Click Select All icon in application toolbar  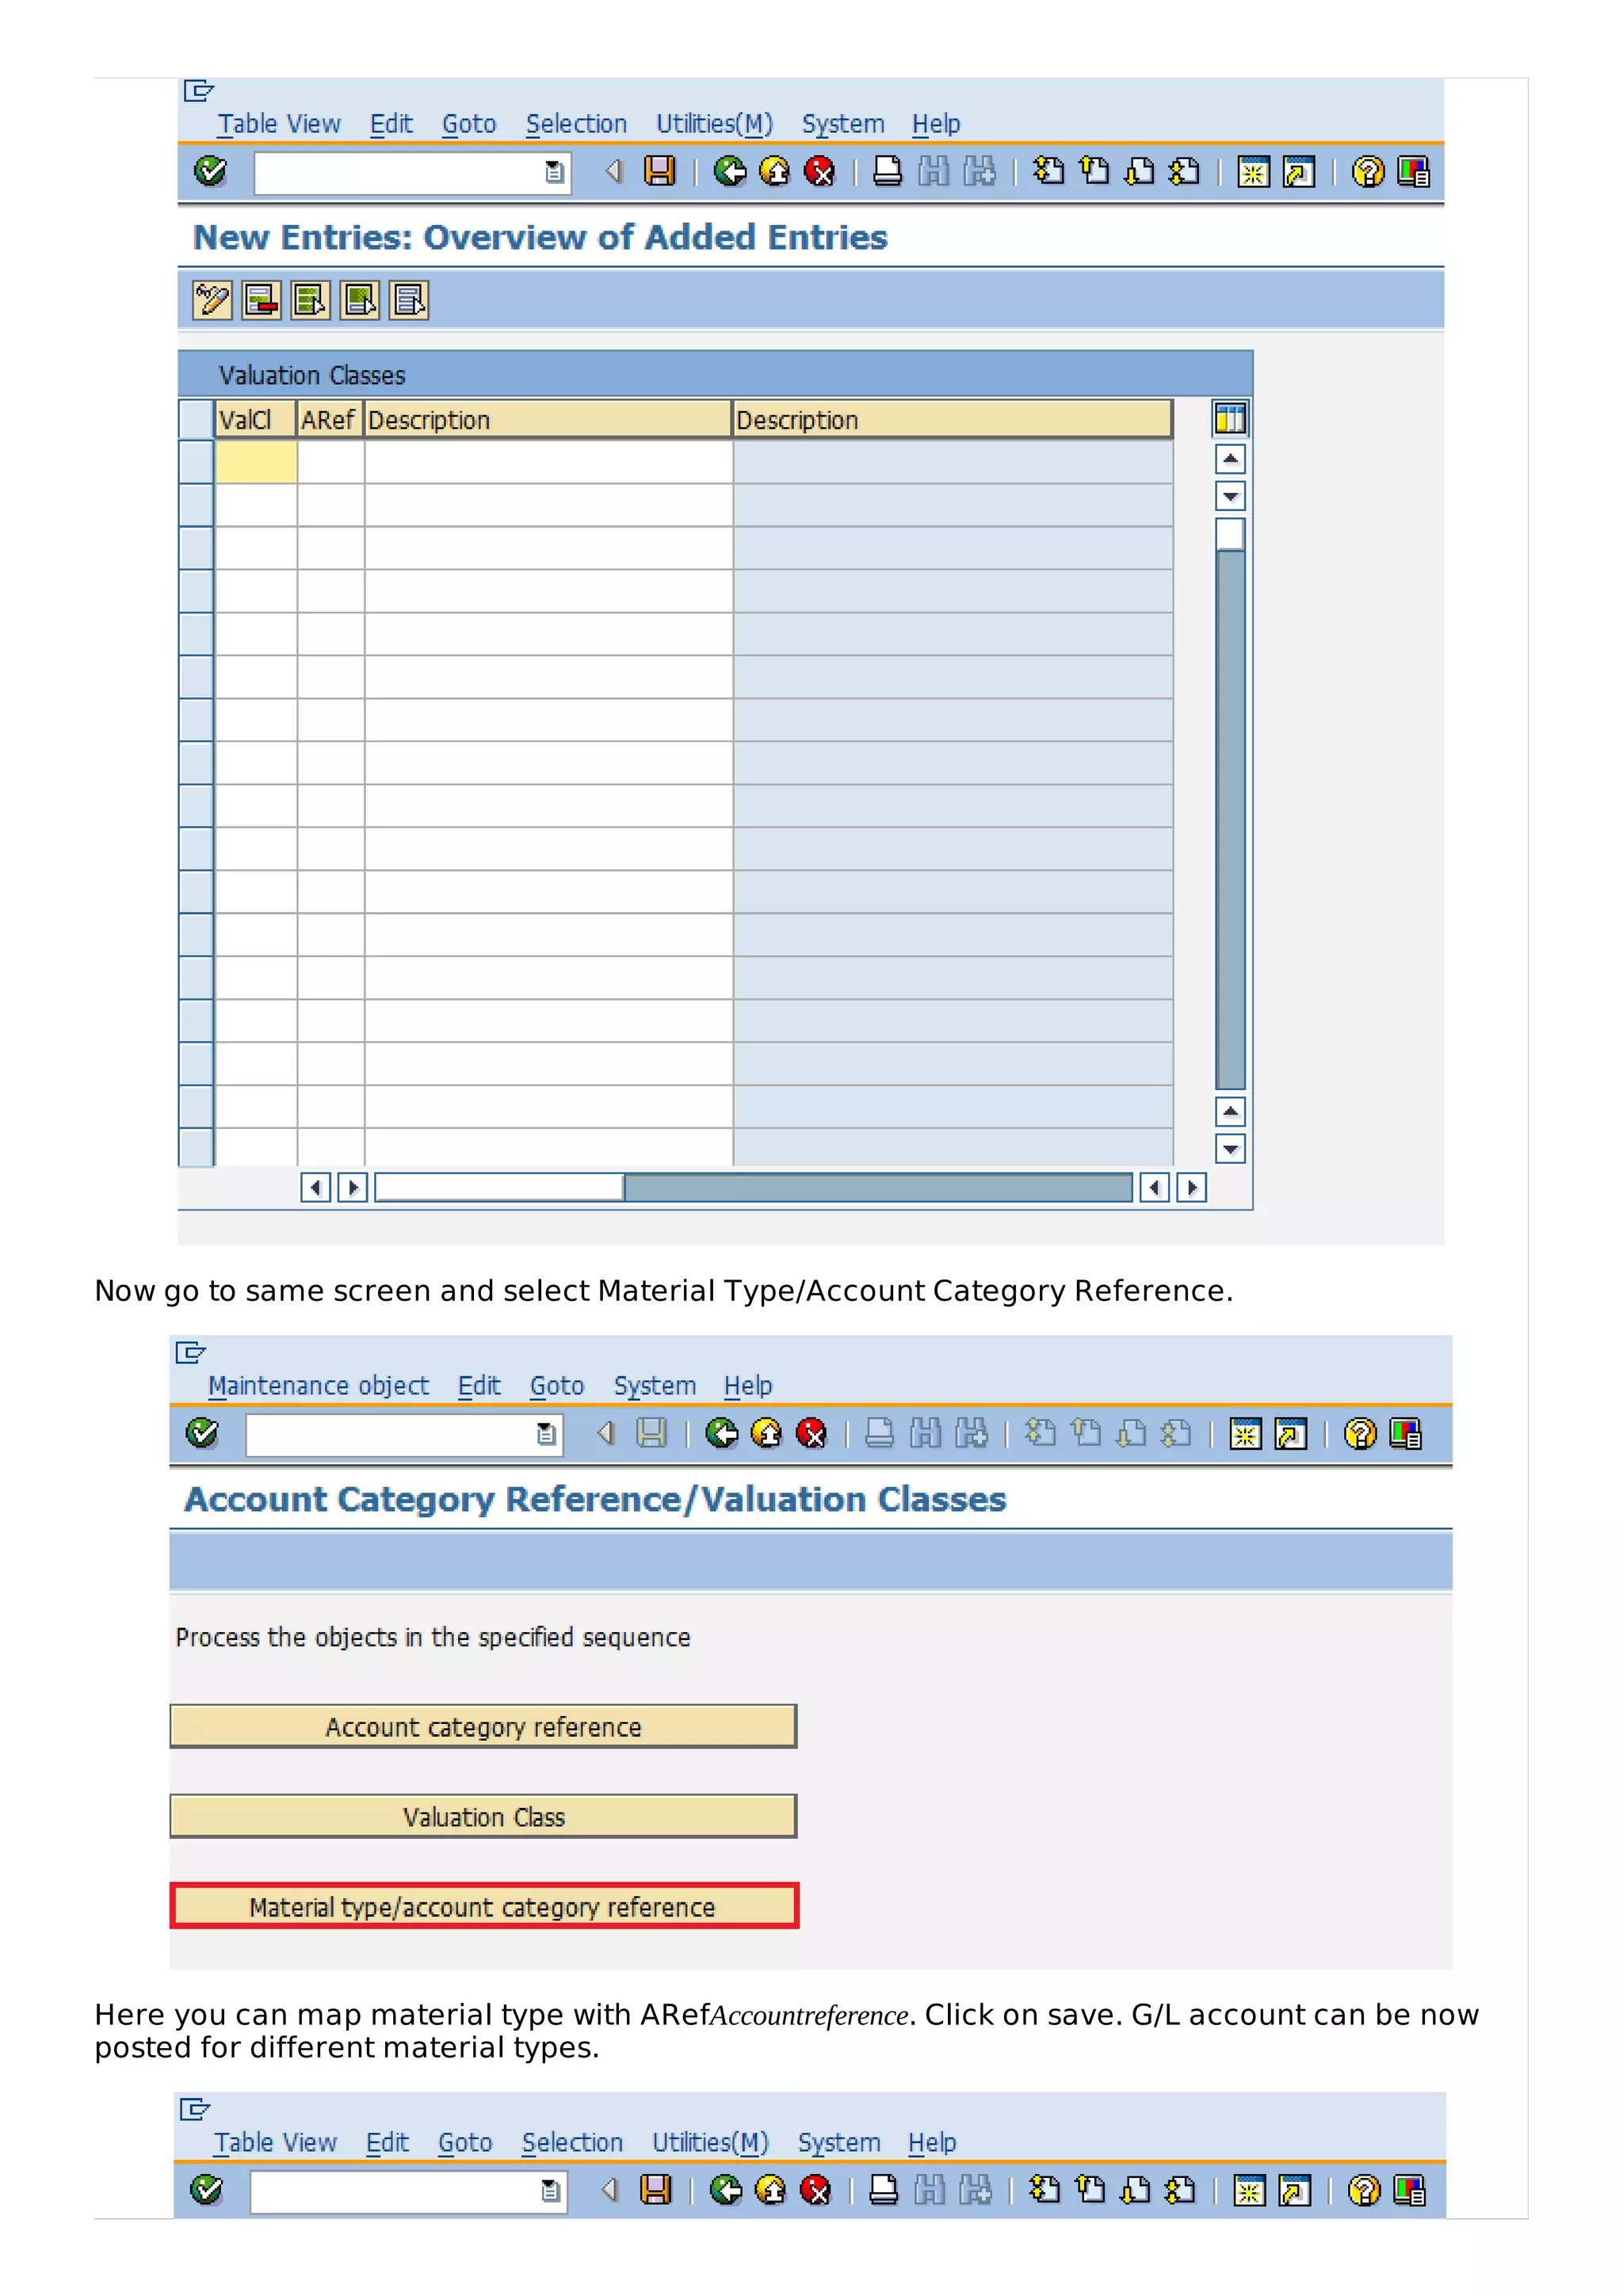point(311,300)
